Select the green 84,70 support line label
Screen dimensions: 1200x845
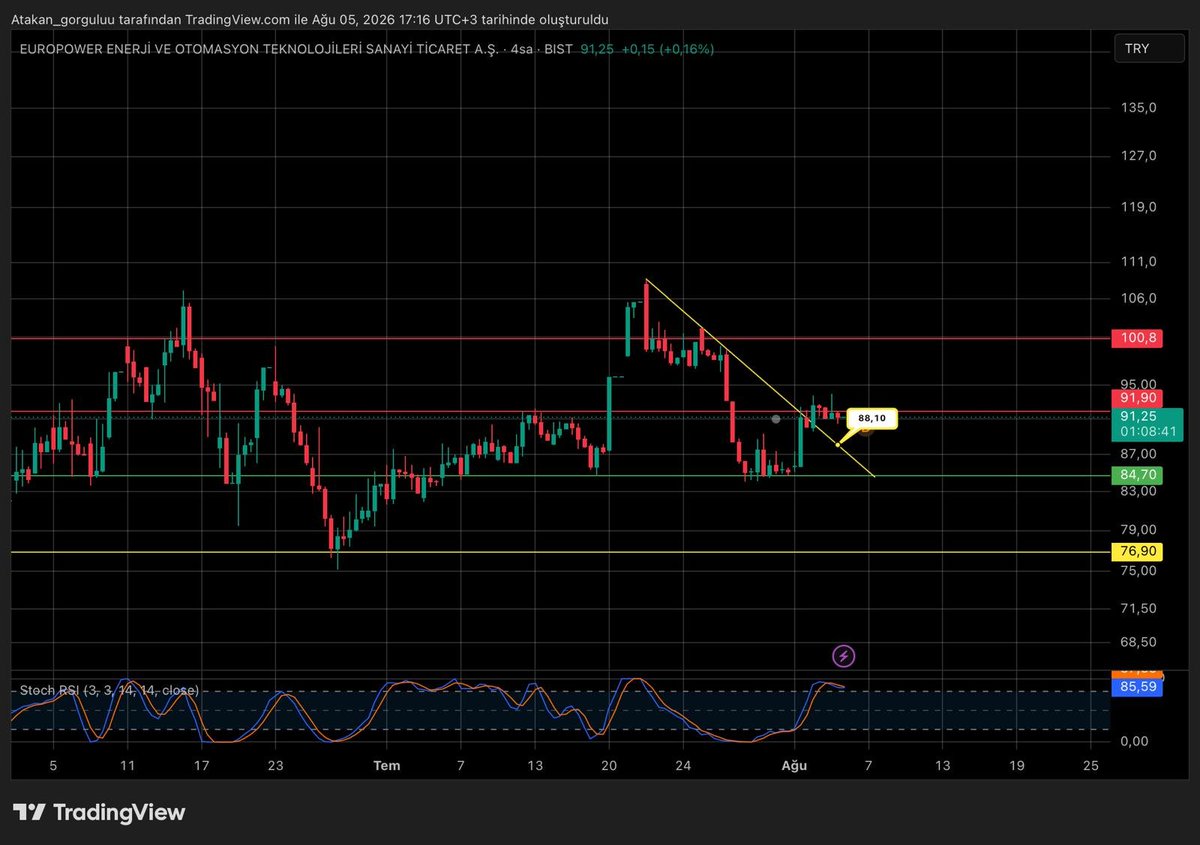[1138, 475]
